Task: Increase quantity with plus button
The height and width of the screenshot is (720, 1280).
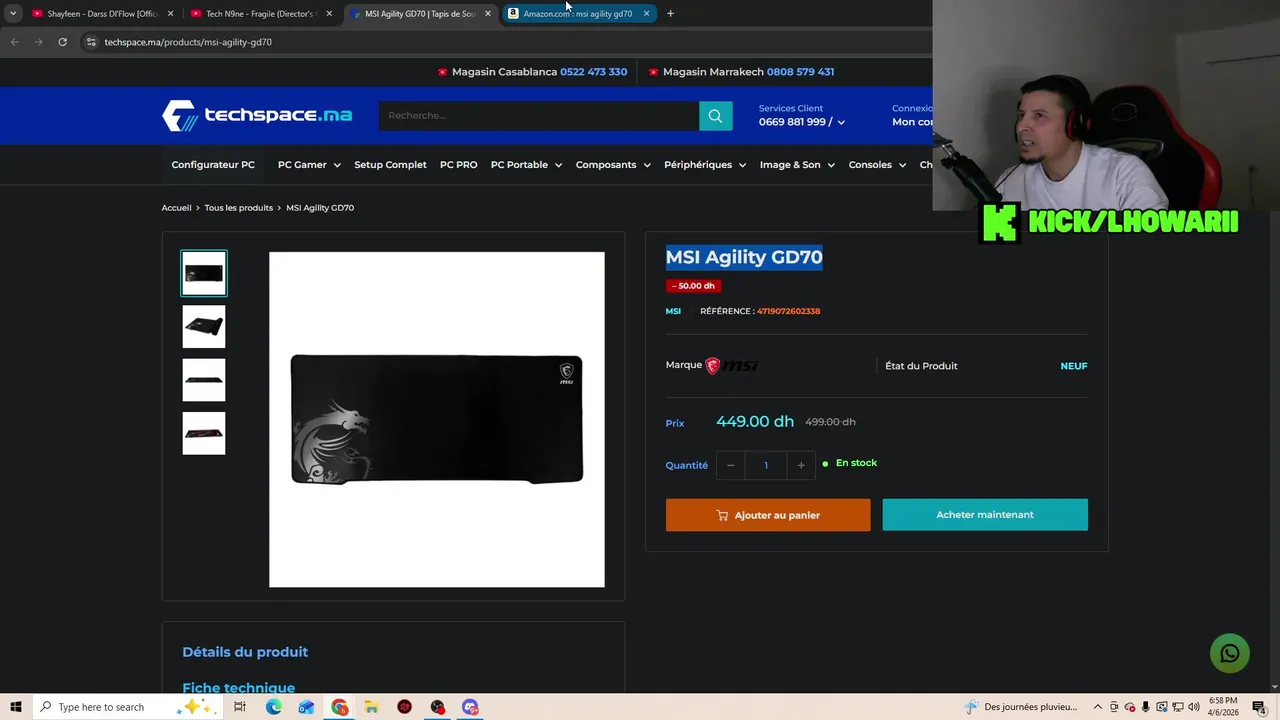Action: pos(801,465)
